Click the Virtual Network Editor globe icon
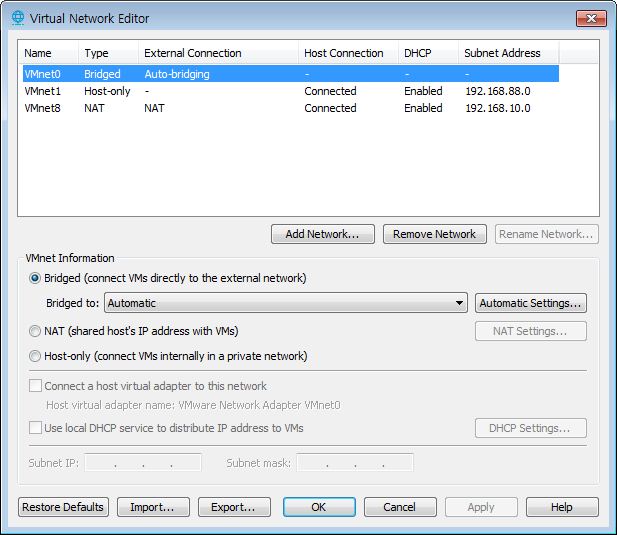 click(x=17, y=18)
